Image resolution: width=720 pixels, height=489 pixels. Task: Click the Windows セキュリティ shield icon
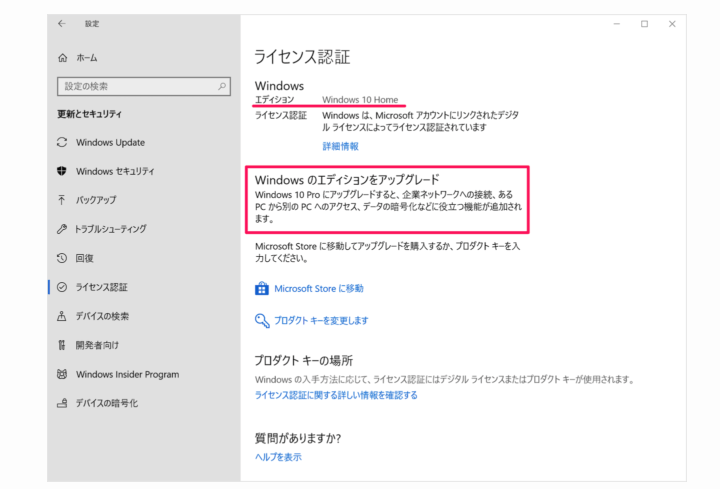[63, 171]
